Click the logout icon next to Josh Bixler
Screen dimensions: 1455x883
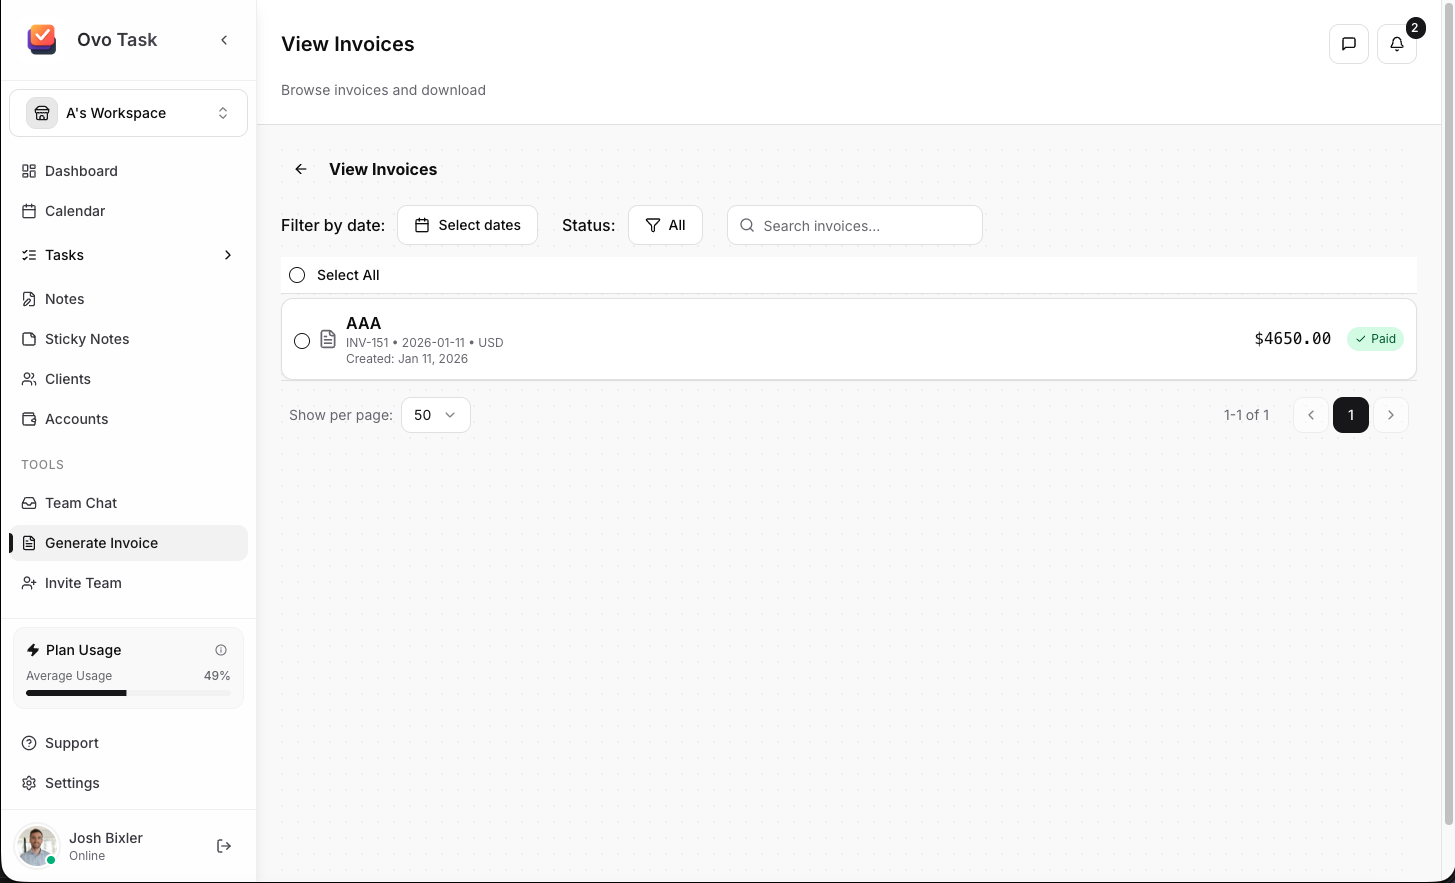[x=224, y=846]
